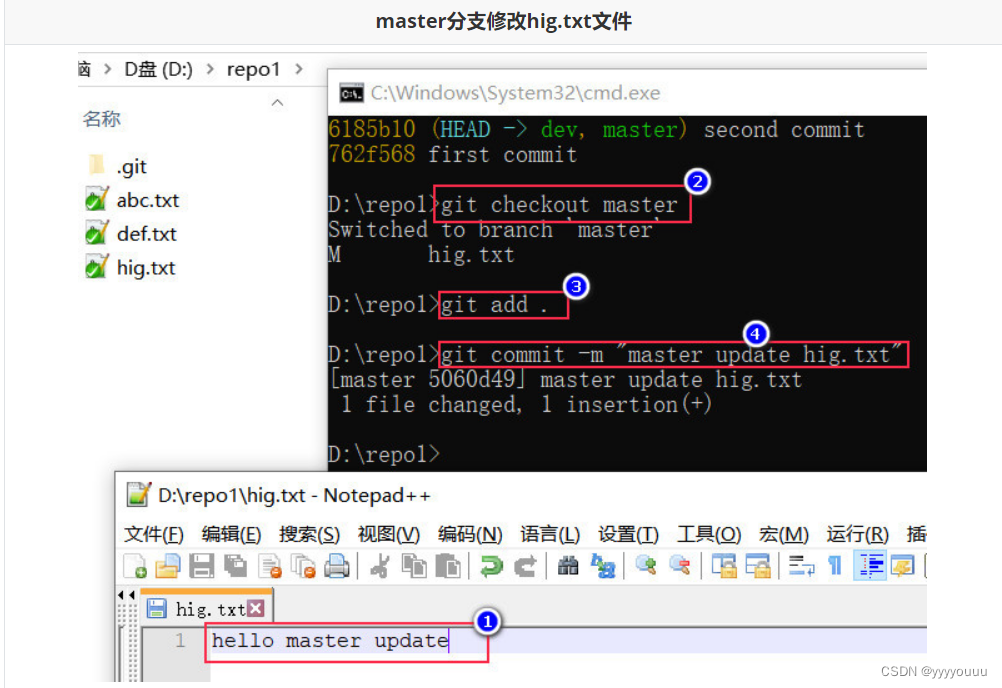Click the Undo arrow icon
The height and width of the screenshot is (688, 1002).
[x=490, y=566]
